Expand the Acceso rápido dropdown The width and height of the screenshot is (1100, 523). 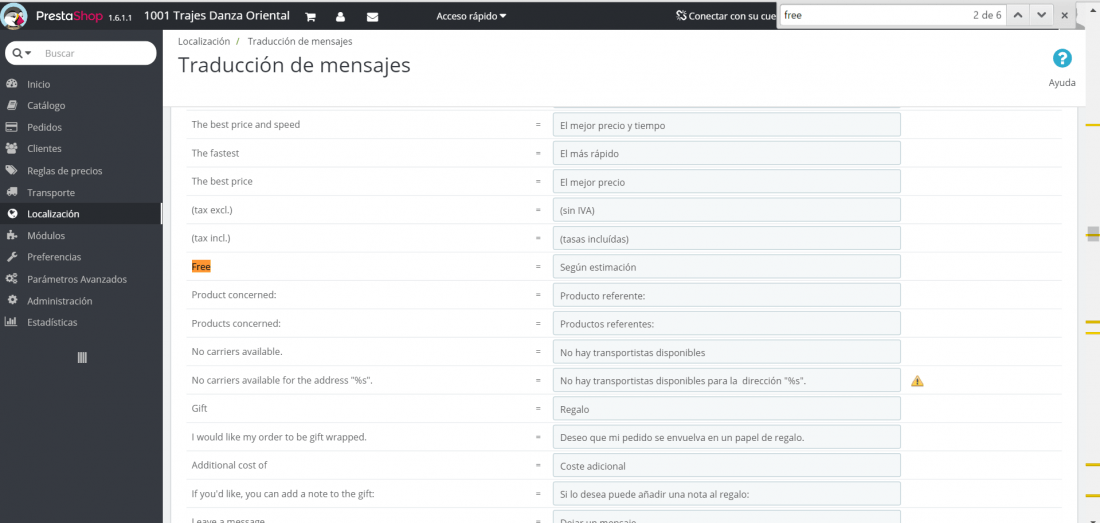pos(471,15)
